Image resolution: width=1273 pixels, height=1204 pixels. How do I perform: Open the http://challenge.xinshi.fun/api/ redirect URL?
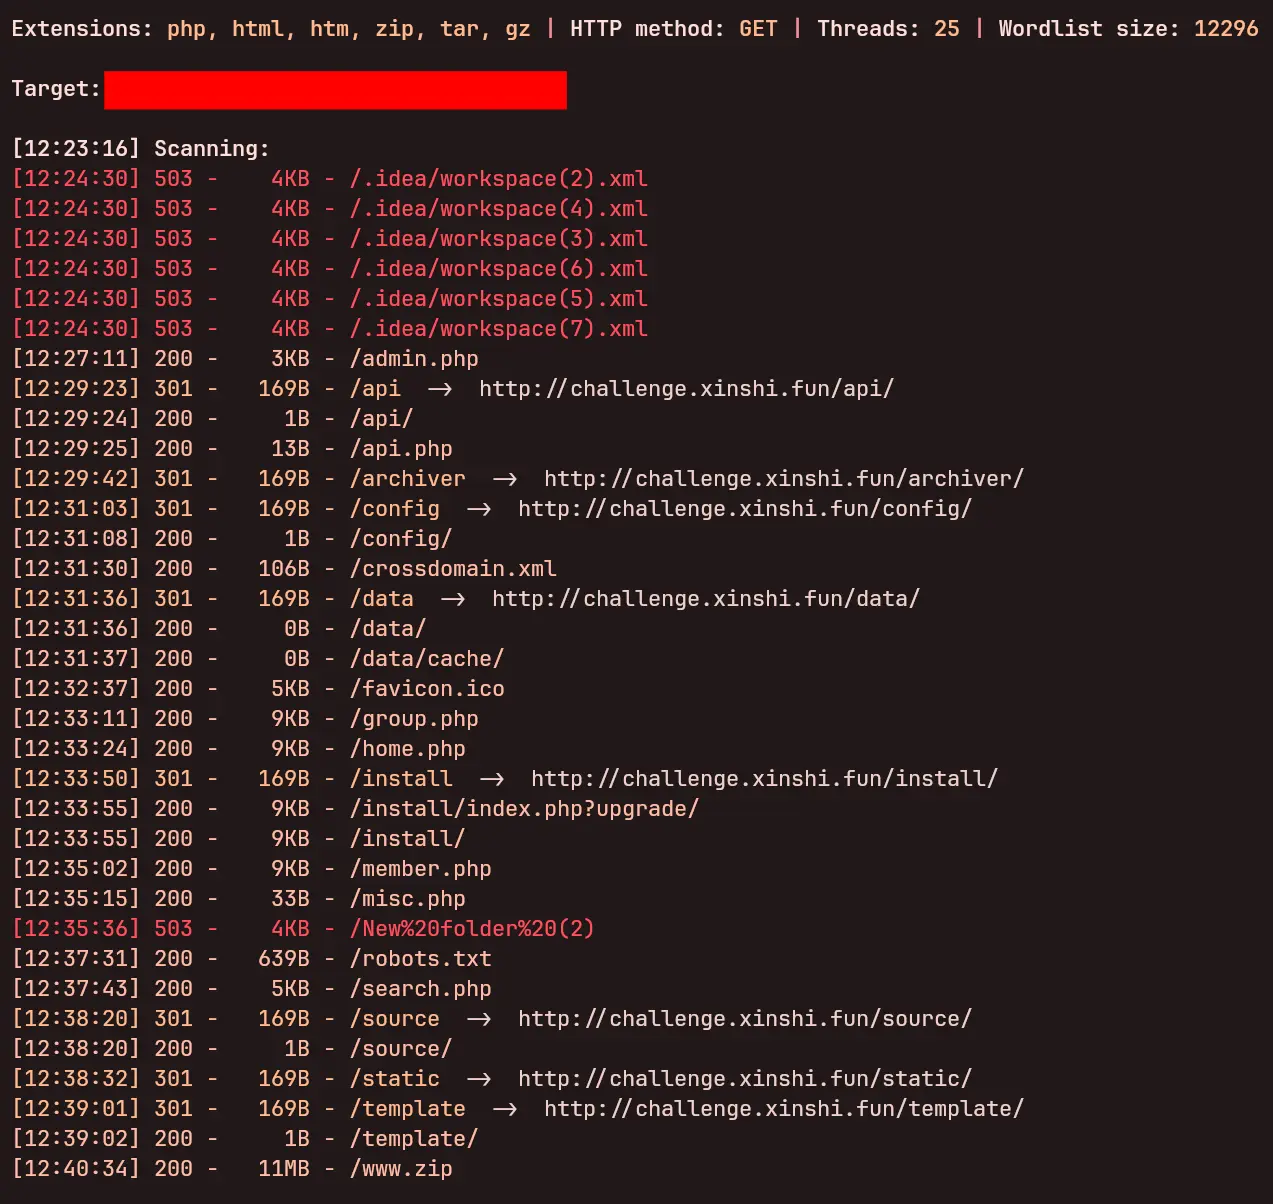[x=686, y=389]
